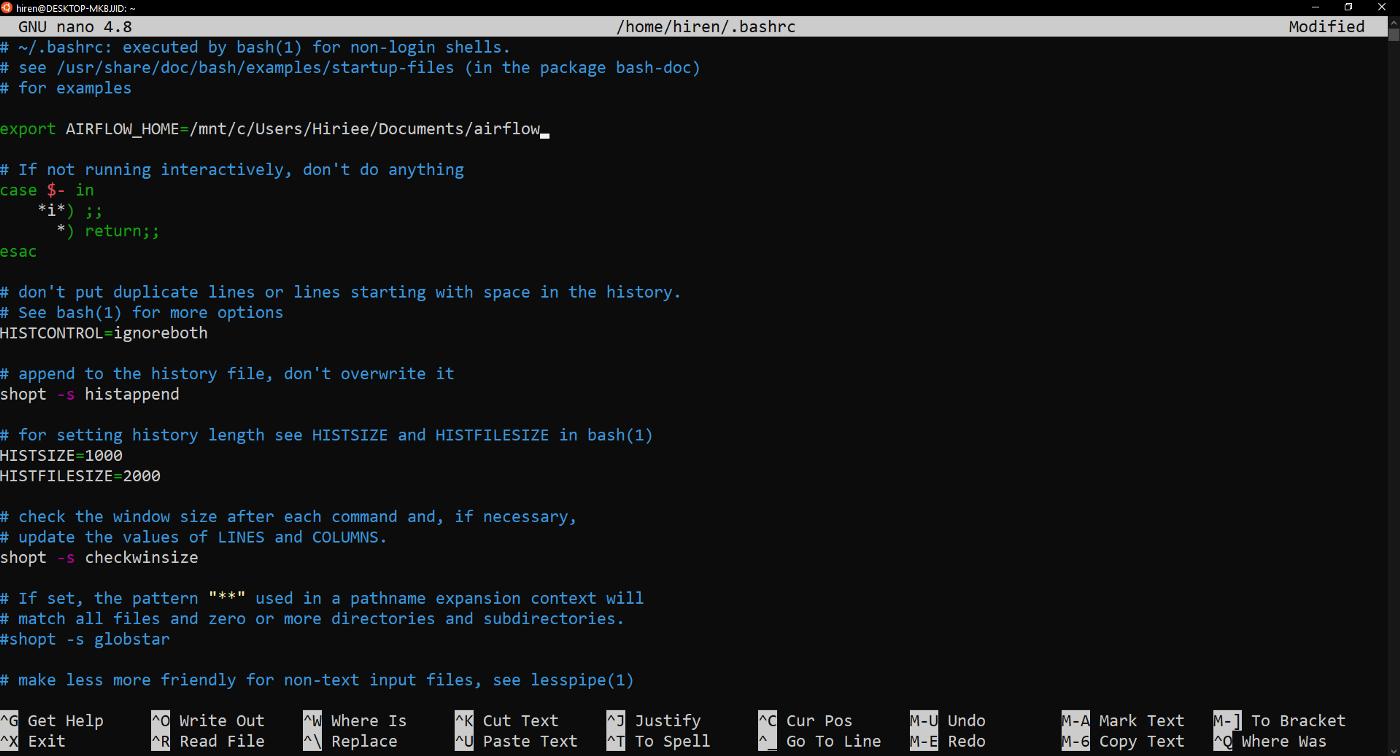The width and height of the screenshot is (1400, 756).
Task: Click the M-U Undo shortcut
Action: [948, 720]
